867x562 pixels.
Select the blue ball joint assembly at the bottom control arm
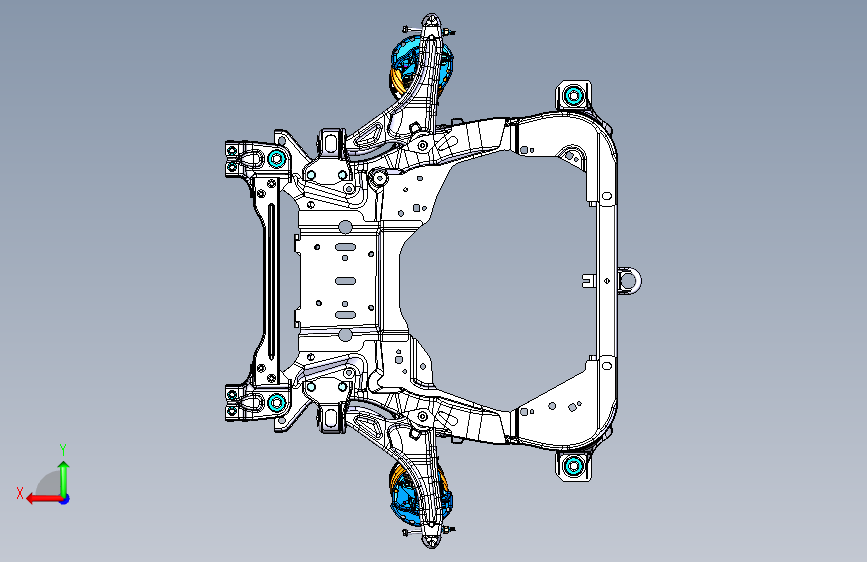409,498
